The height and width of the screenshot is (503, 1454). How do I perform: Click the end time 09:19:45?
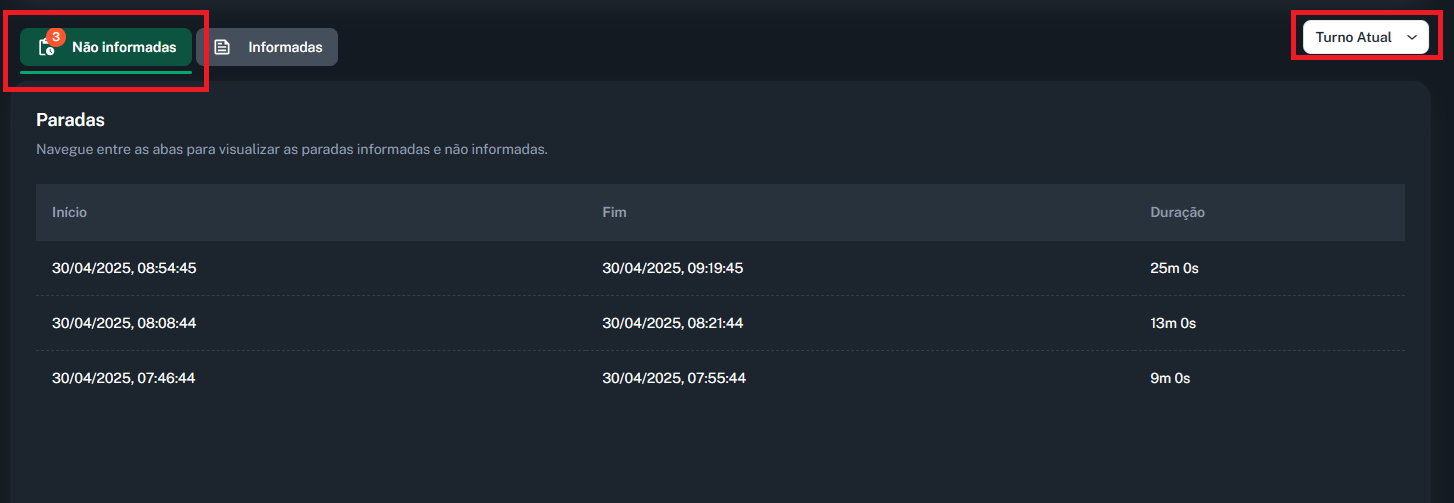click(x=673, y=268)
